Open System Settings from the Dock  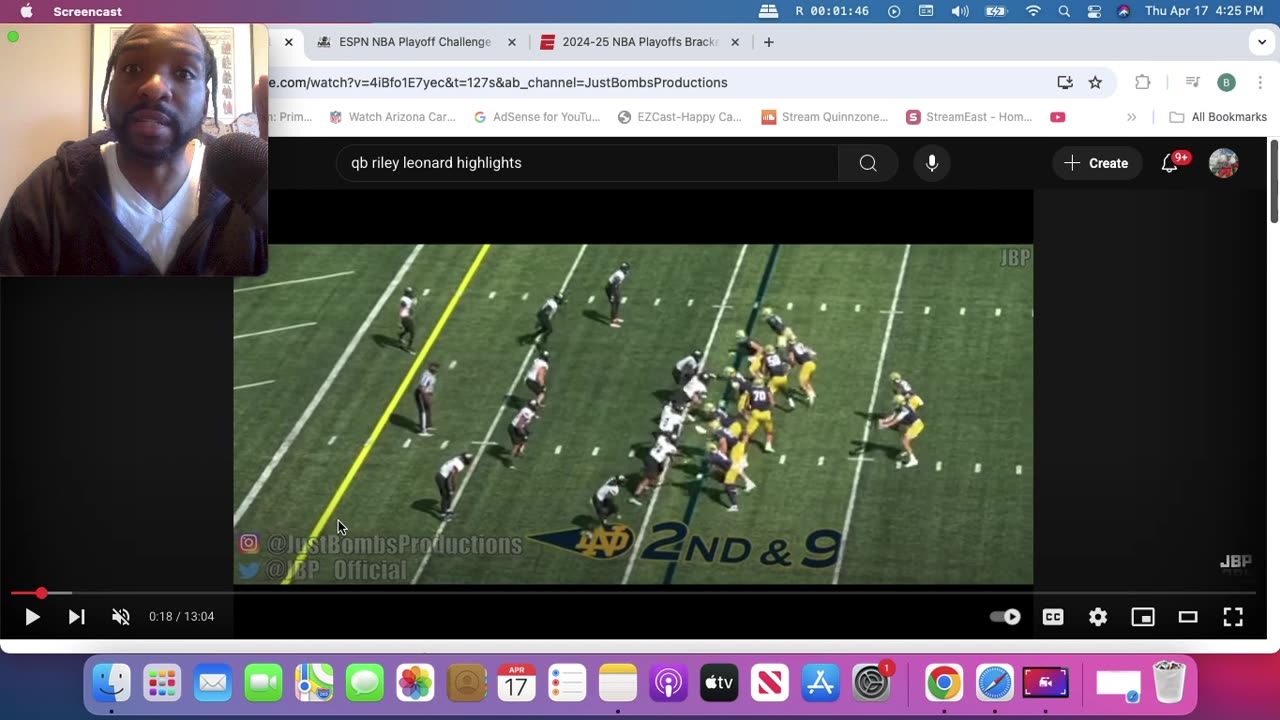pos(872,684)
